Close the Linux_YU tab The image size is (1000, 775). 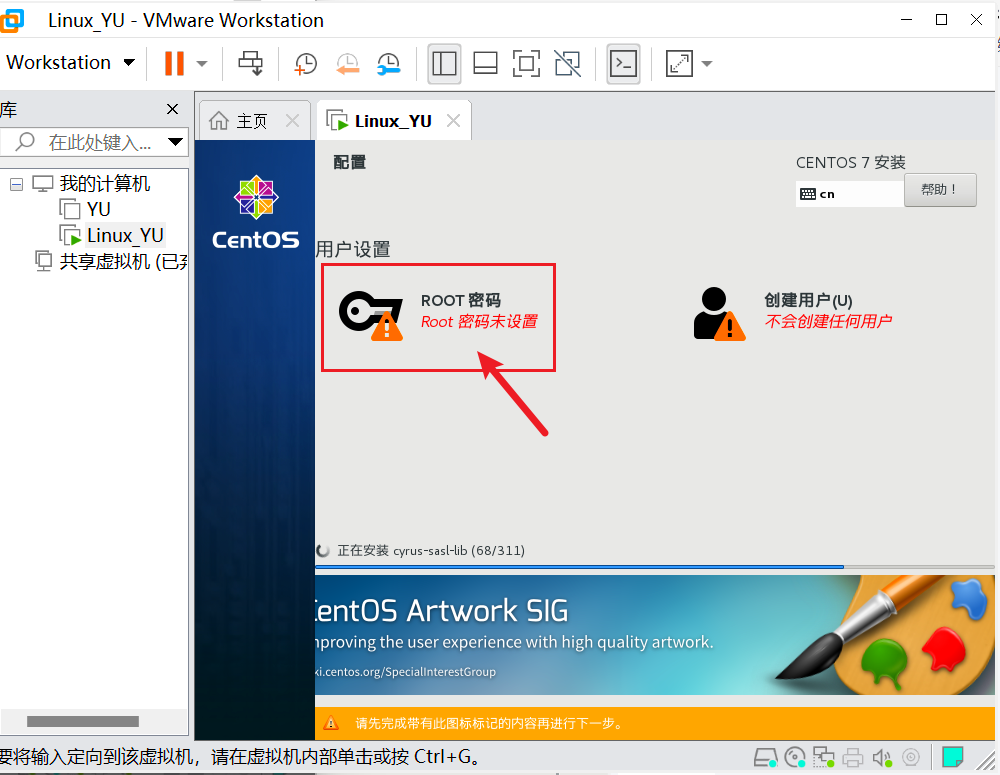453,121
